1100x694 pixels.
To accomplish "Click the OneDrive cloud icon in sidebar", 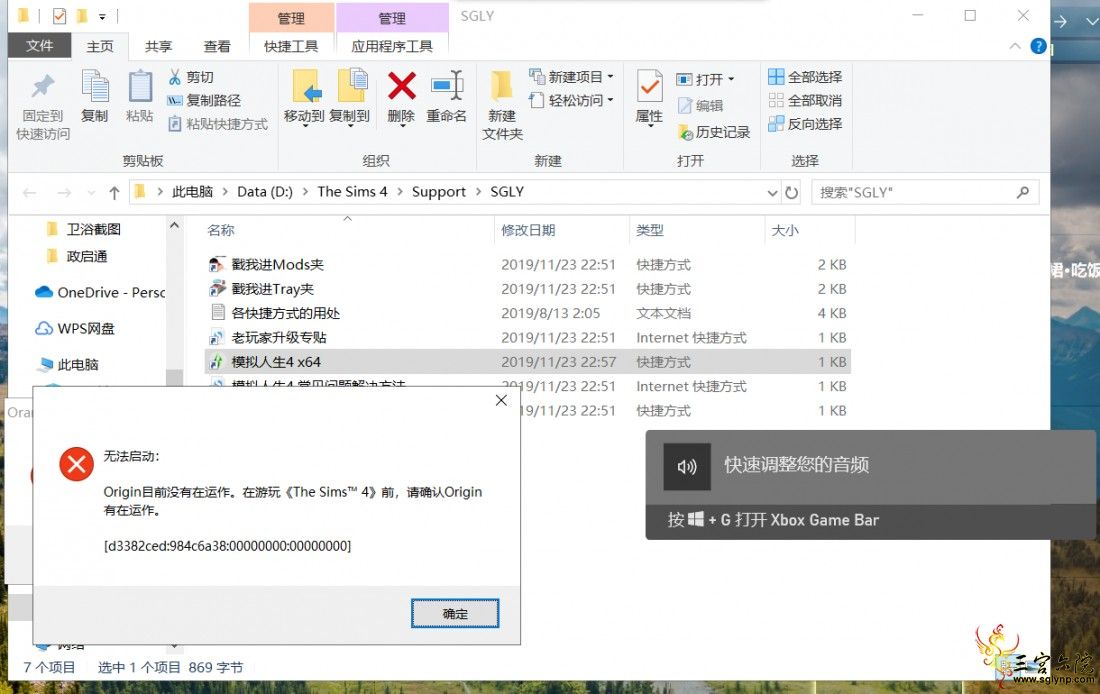I will [x=44, y=292].
